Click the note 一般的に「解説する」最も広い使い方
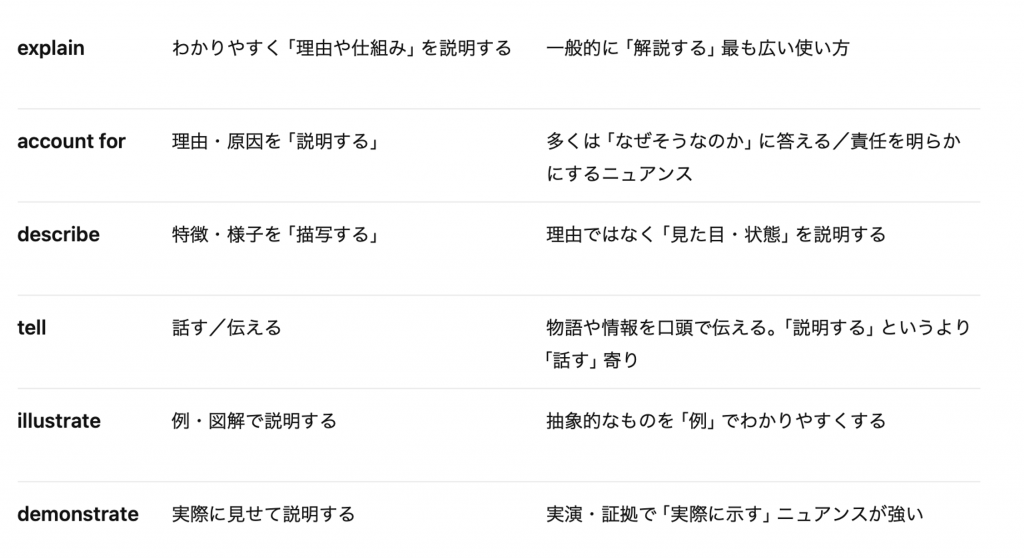The height and width of the screenshot is (558, 1024). point(698,48)
